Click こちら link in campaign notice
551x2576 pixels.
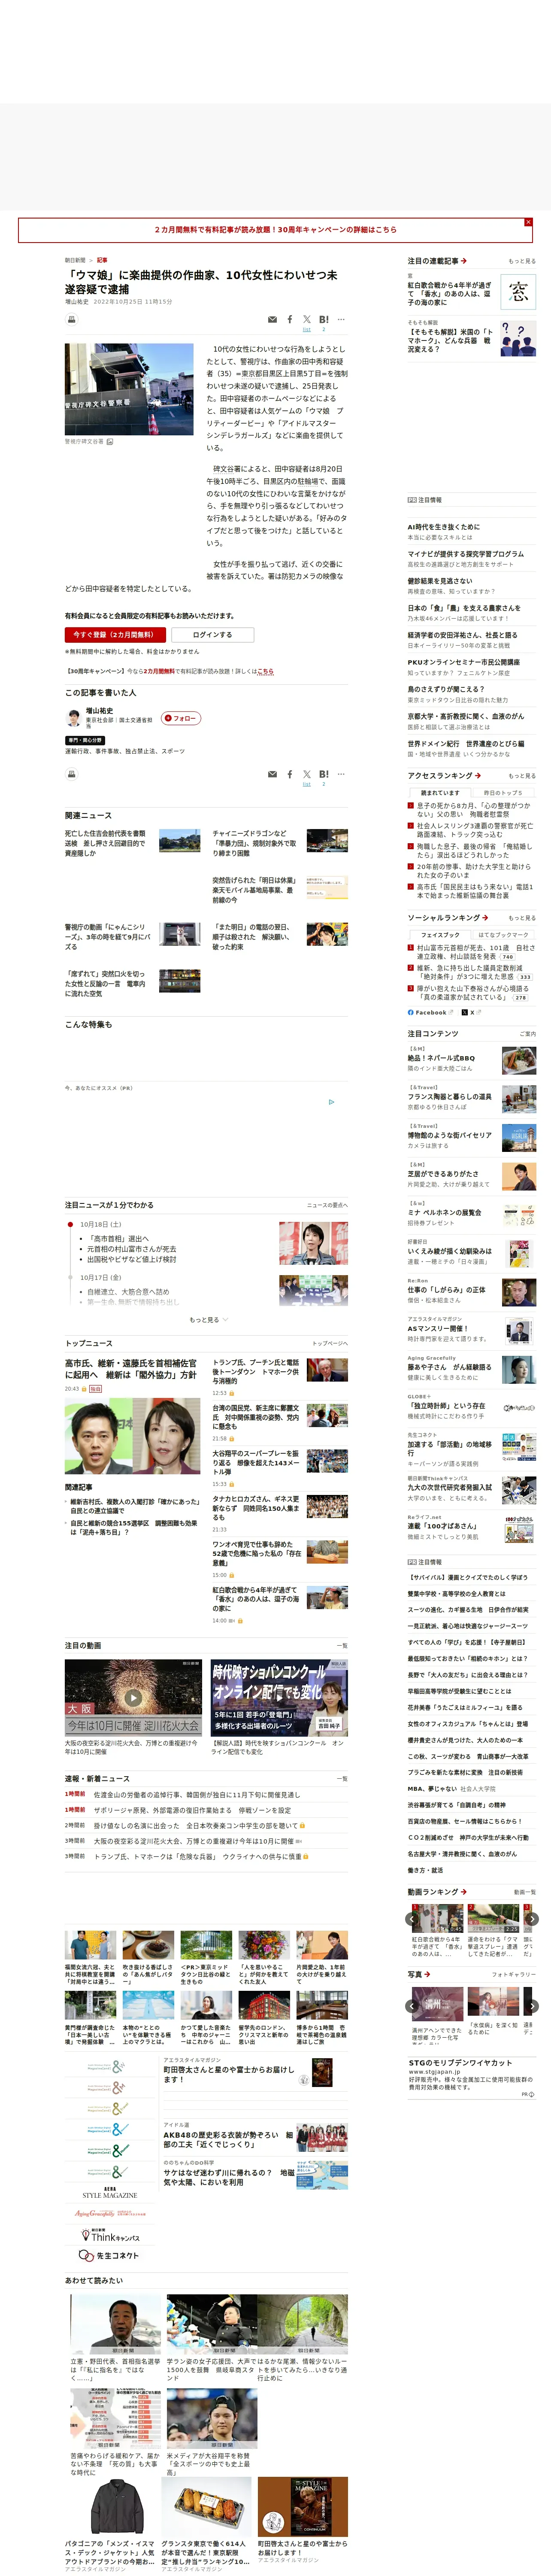tap(265, 671)
